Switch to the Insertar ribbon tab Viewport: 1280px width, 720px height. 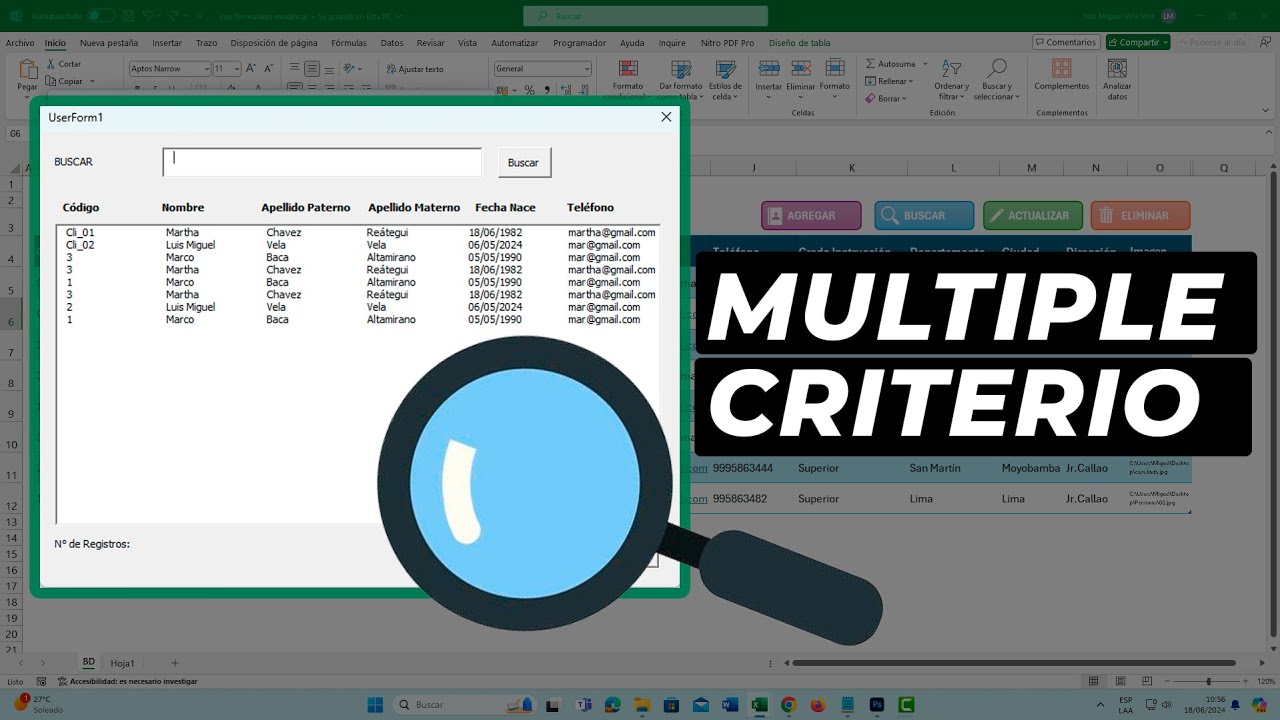point(167,43)
